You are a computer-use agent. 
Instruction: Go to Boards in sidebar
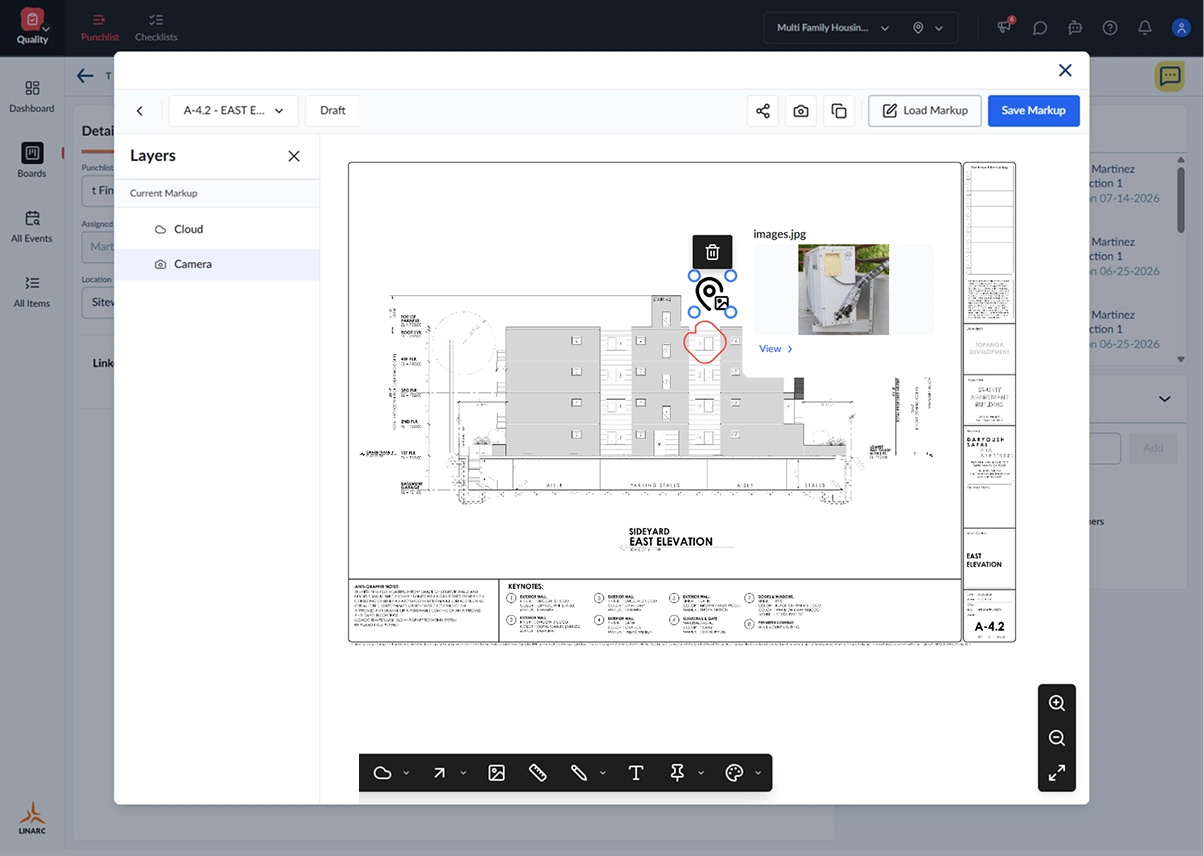pyautogui.click(x=32, y=161)
